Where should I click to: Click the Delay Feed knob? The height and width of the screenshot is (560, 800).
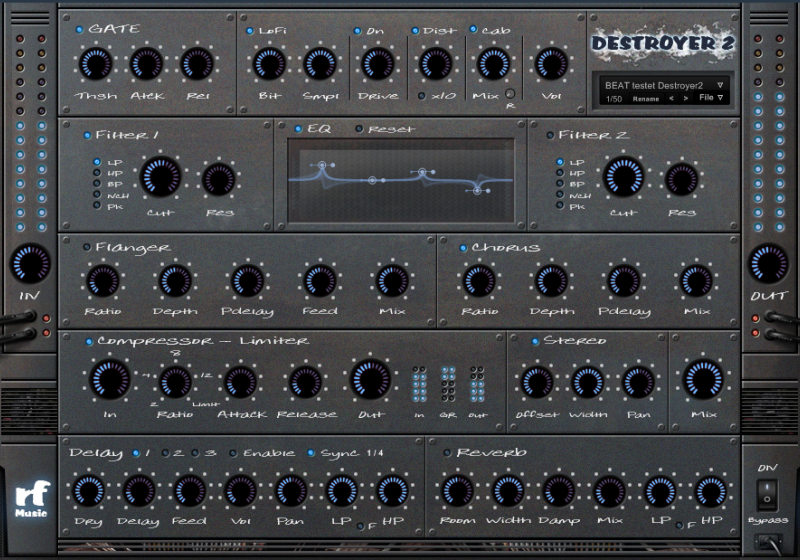[x=190, y=491]
